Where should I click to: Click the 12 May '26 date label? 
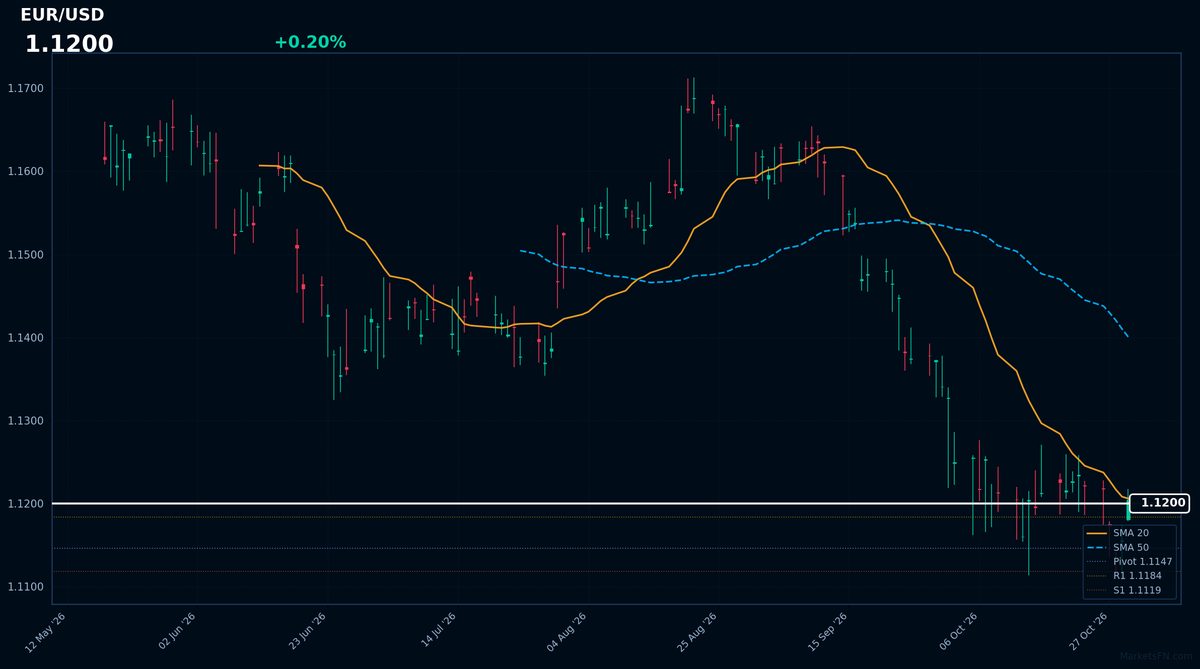point(46,632)
